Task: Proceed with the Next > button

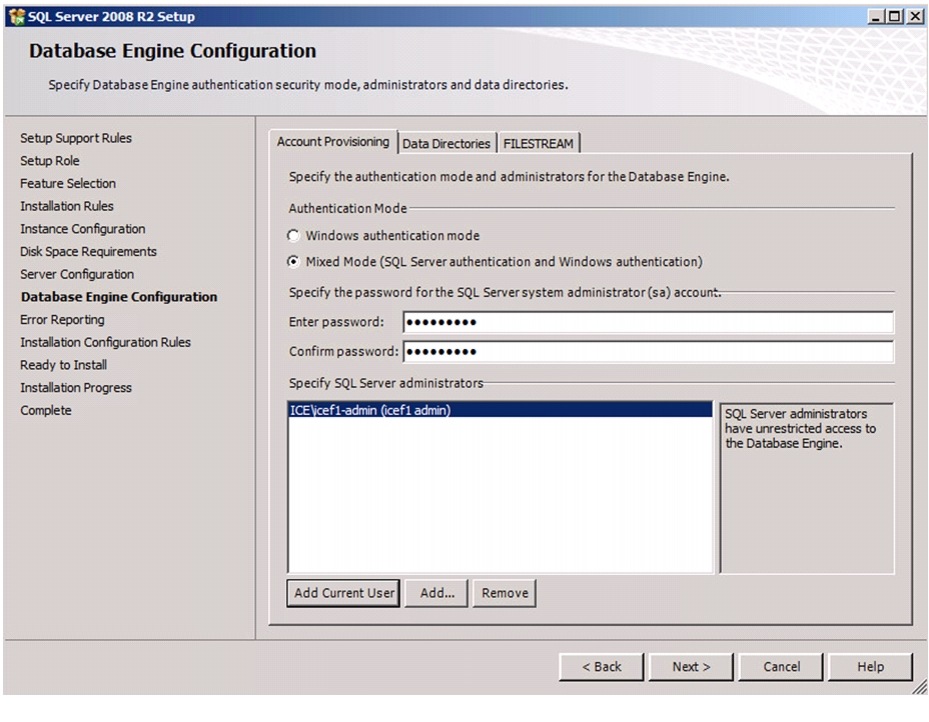Action: tap(691, 667)
